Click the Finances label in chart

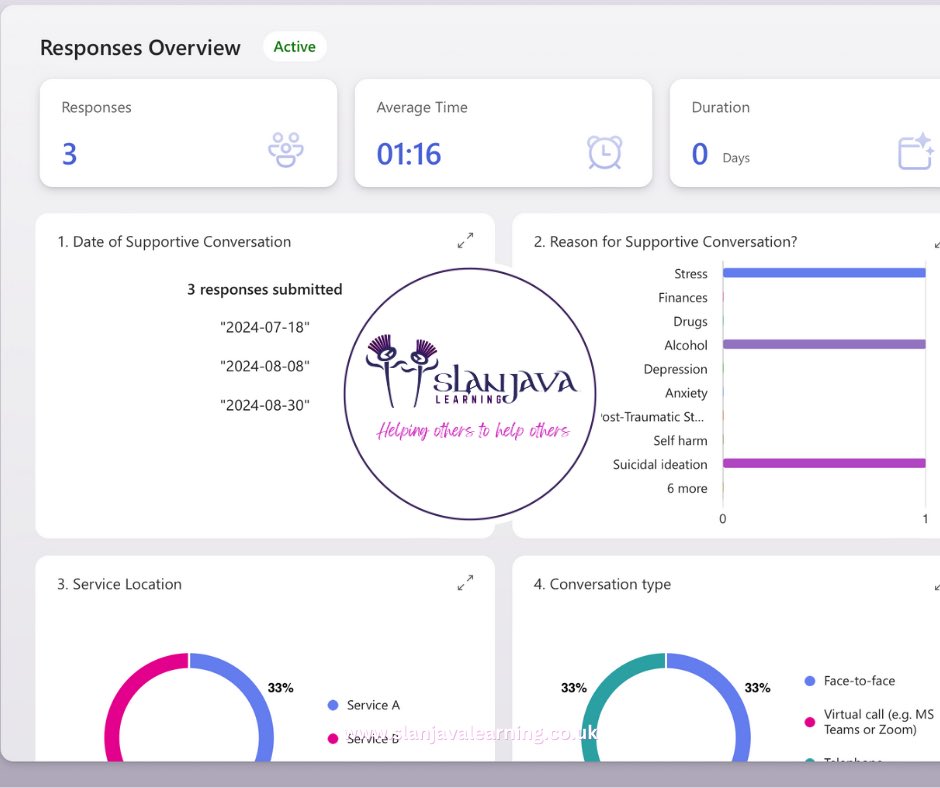[683, 298]
